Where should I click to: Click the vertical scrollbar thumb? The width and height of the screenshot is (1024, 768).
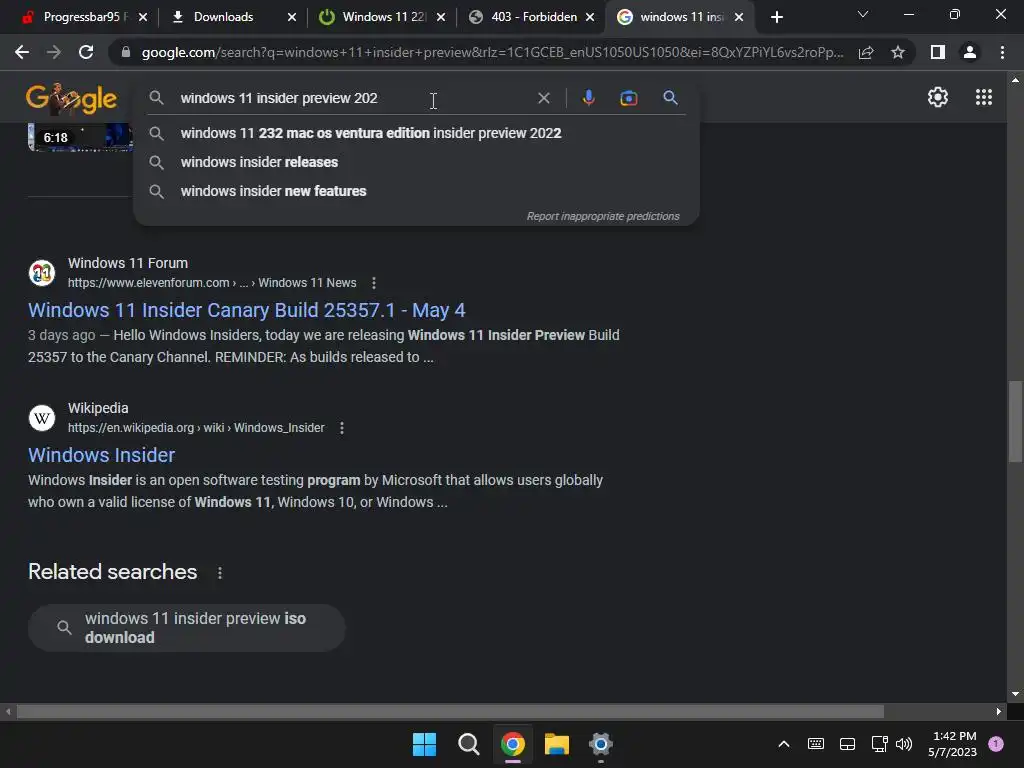click(x=1015, y=421)
